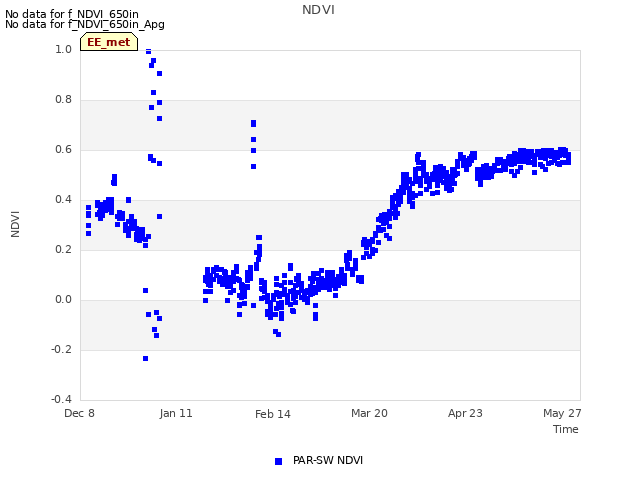
Task: Click the Time axis label
Action: point(566,429)
